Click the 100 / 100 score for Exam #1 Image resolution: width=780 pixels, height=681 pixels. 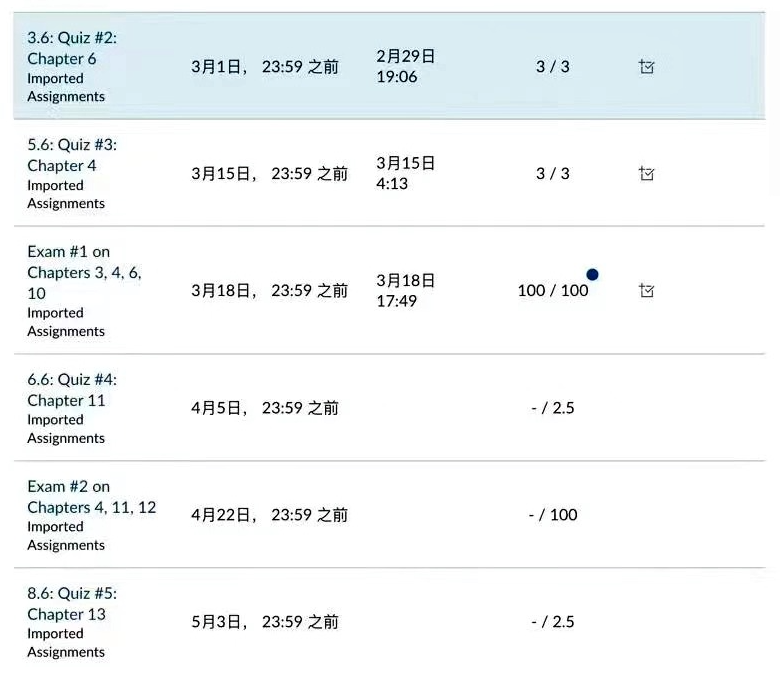(553, 291)
